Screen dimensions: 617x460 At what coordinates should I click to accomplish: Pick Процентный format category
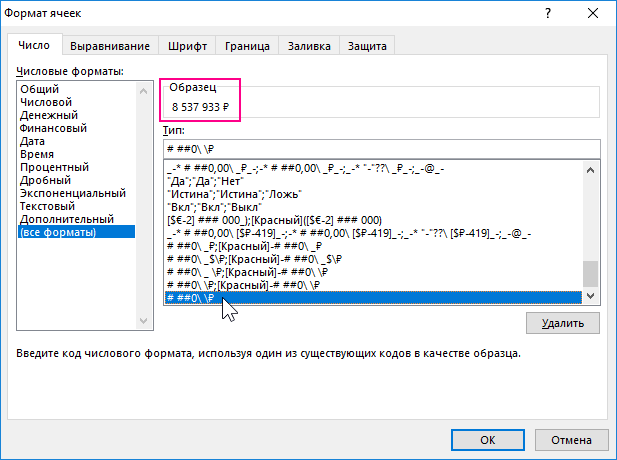pos(54,167)
